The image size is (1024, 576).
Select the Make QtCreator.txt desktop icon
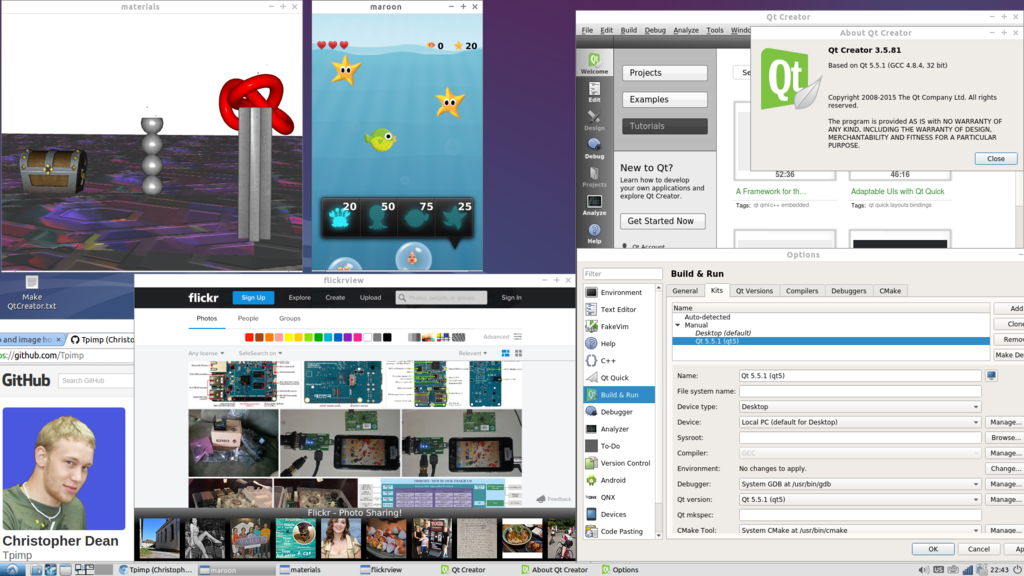pos(31,293)
